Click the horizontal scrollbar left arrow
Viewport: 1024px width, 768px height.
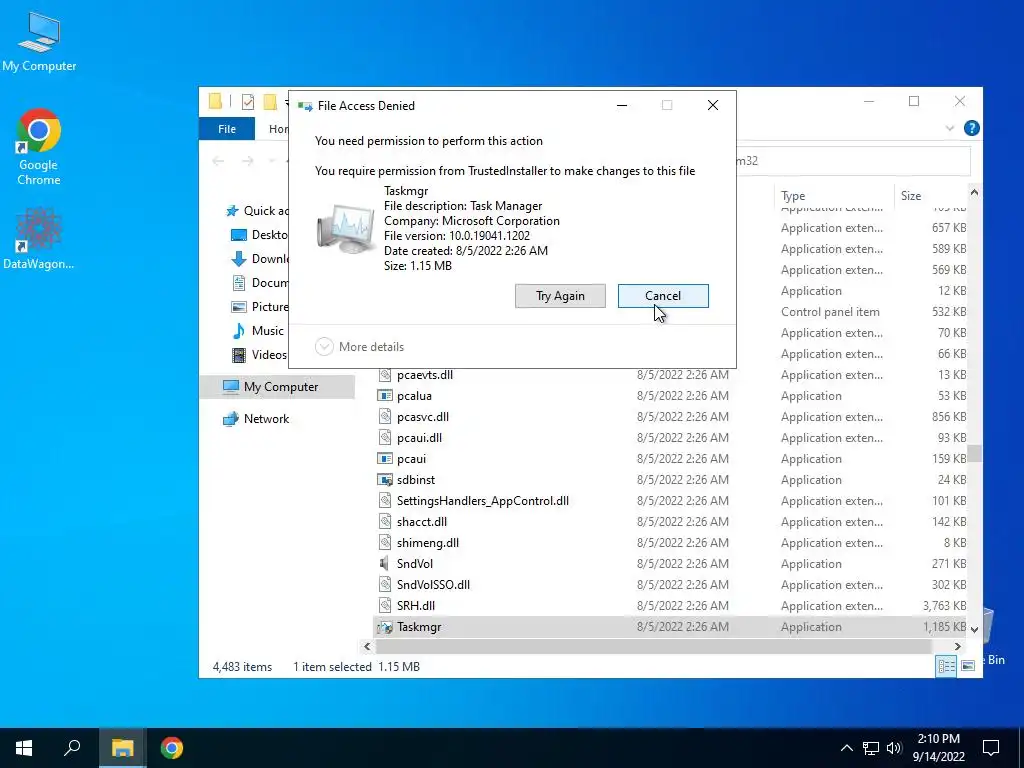point(367,647)
